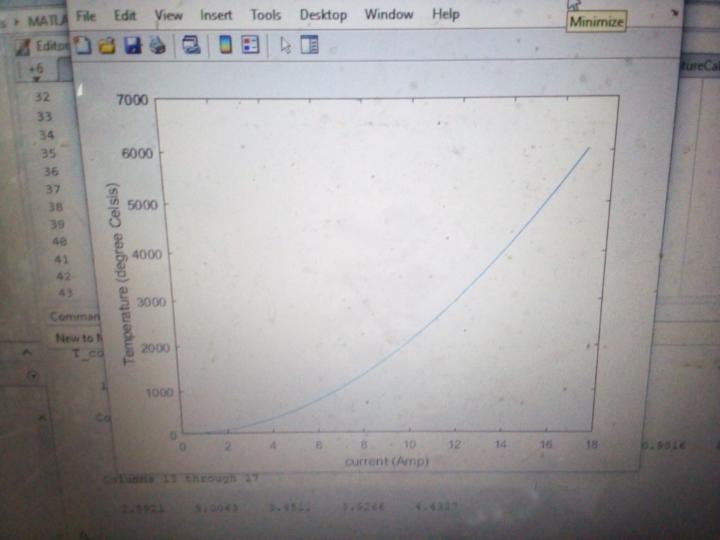Open the Tools menu
Viewport: 720px width, 540px height.
[x=265, y=15]
